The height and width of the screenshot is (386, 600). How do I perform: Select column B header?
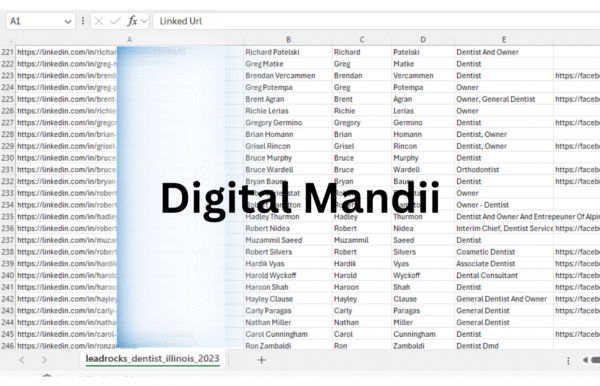click(x=288, y=40)
